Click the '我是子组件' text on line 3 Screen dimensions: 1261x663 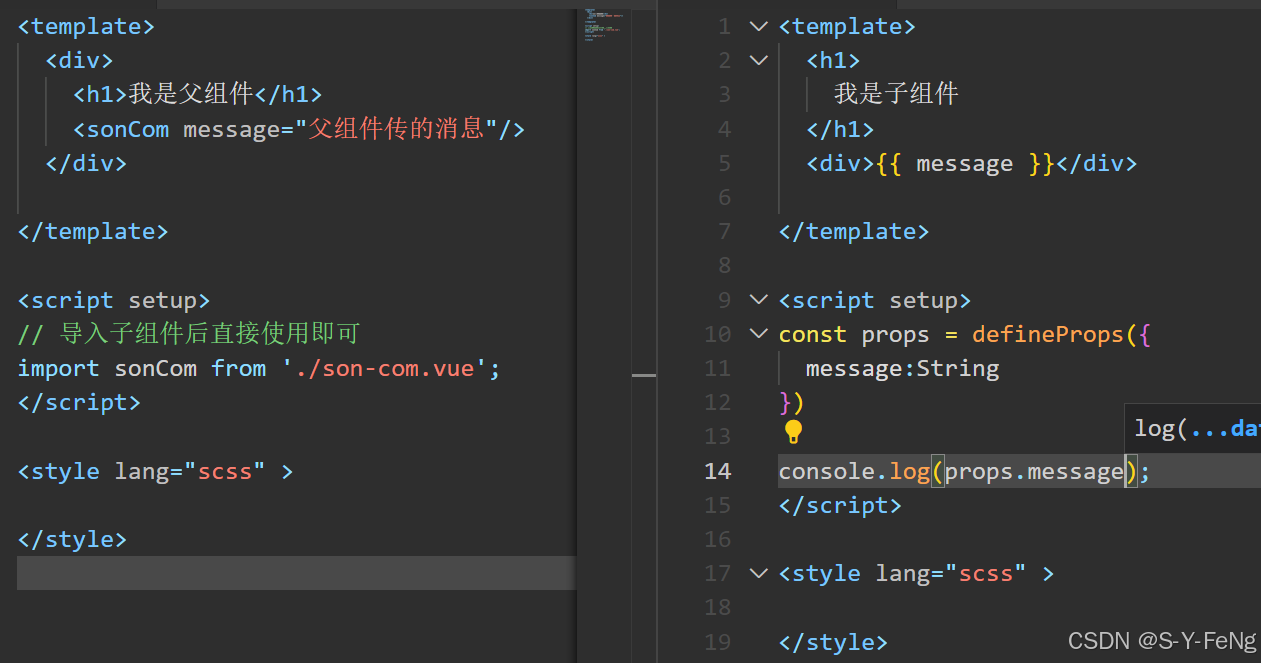pos(896,94)
